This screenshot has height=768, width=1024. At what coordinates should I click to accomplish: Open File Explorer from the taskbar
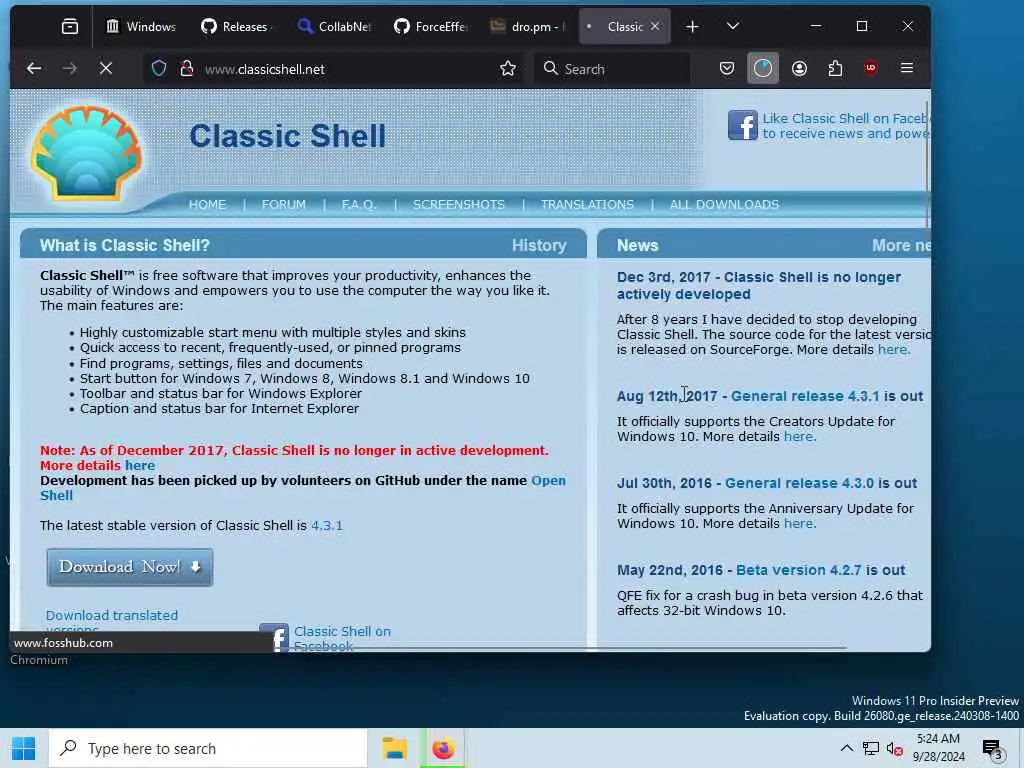point(394,748)
